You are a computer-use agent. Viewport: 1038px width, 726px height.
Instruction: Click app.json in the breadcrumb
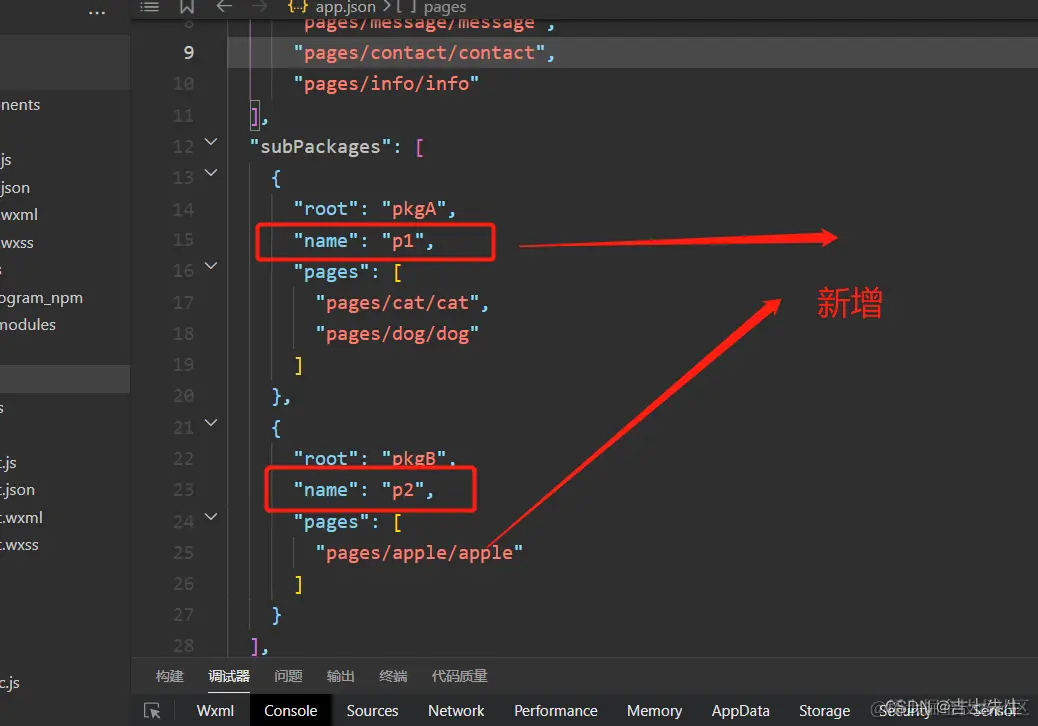pos(345,7)
